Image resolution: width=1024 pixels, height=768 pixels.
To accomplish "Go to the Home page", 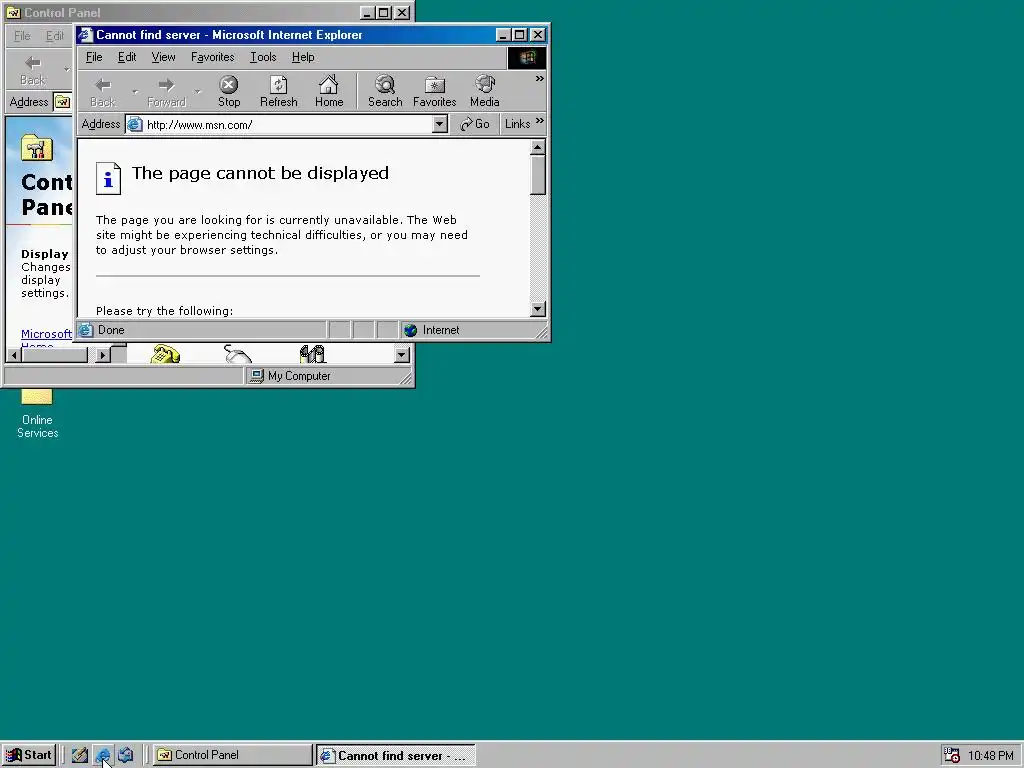I will 328,91.
